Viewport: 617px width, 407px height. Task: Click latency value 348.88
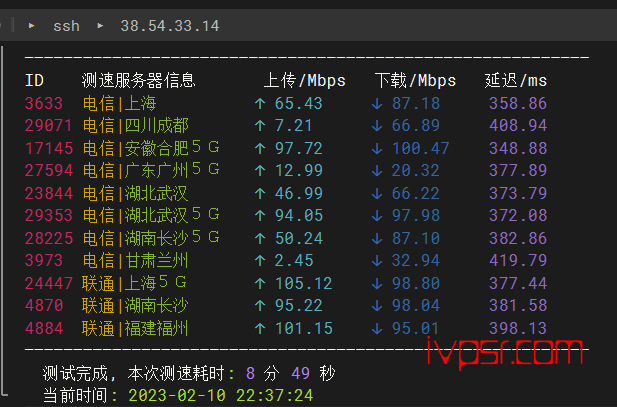tap(518, 148)
